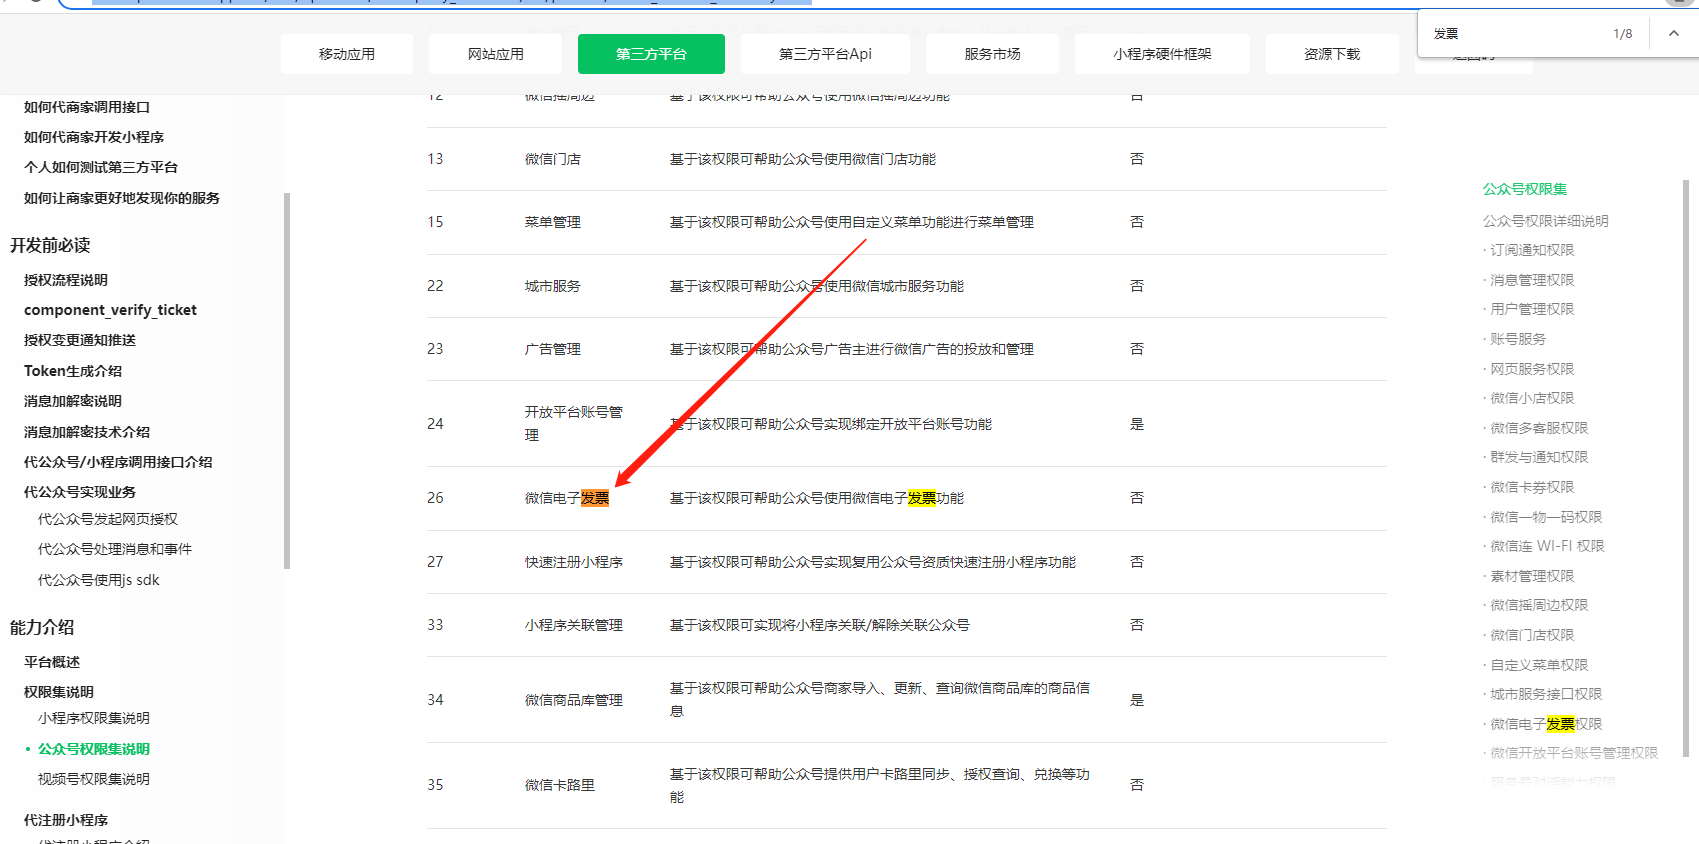Open the 小程序硬件框架 tab

[x=1162, y=54]
